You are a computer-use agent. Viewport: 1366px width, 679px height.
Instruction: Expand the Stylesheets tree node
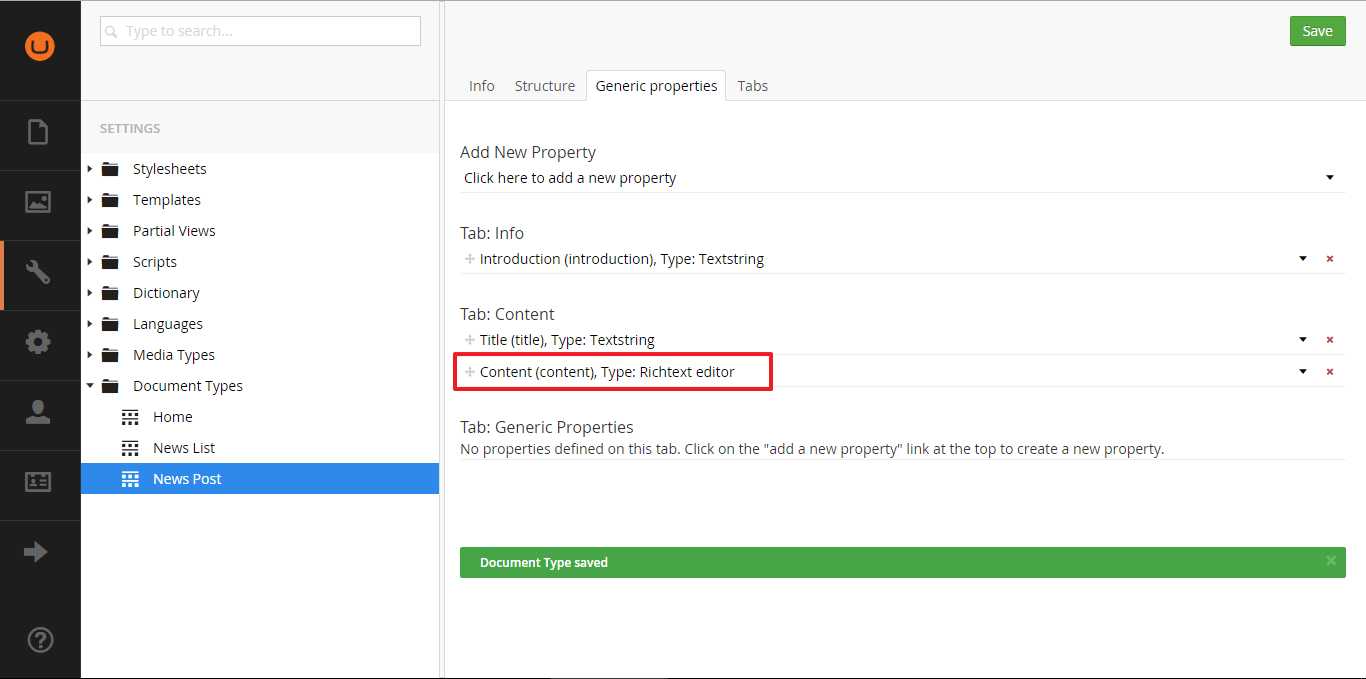coord(90,169)
